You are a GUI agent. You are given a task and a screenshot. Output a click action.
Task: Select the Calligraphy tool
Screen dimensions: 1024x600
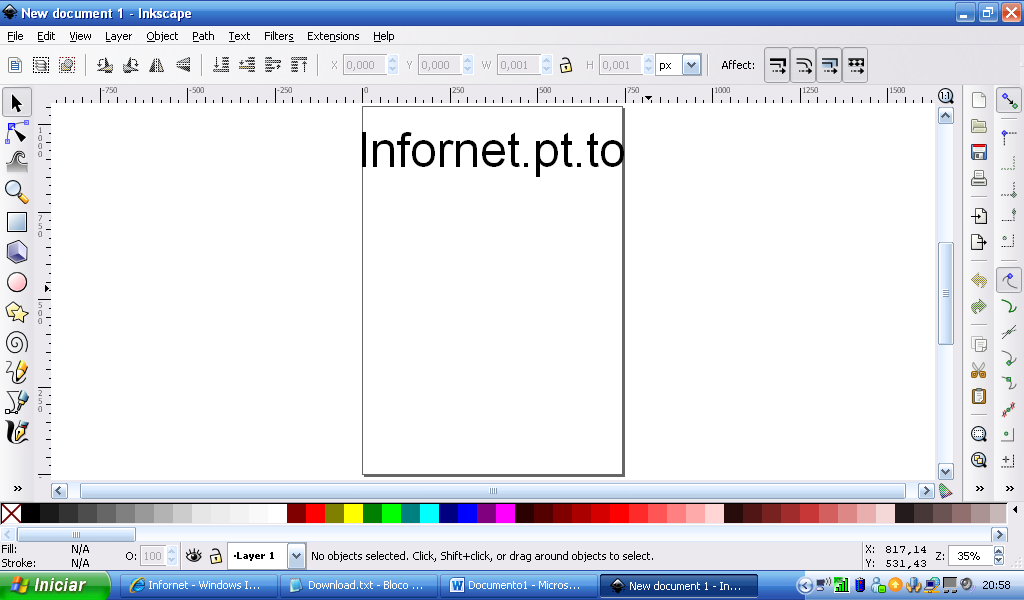[16, 432]
